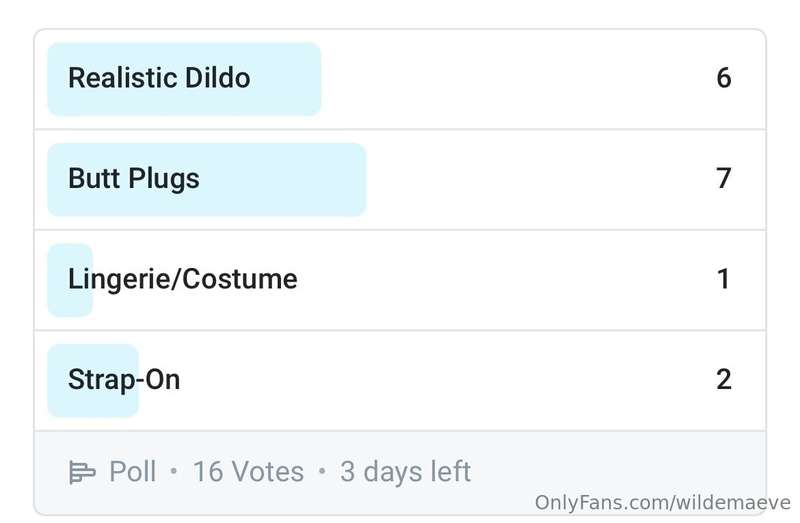Click the vote count 1 for Lingerie/Costume
This screenshot has height=523, width=800.
(x=723, y=279)
